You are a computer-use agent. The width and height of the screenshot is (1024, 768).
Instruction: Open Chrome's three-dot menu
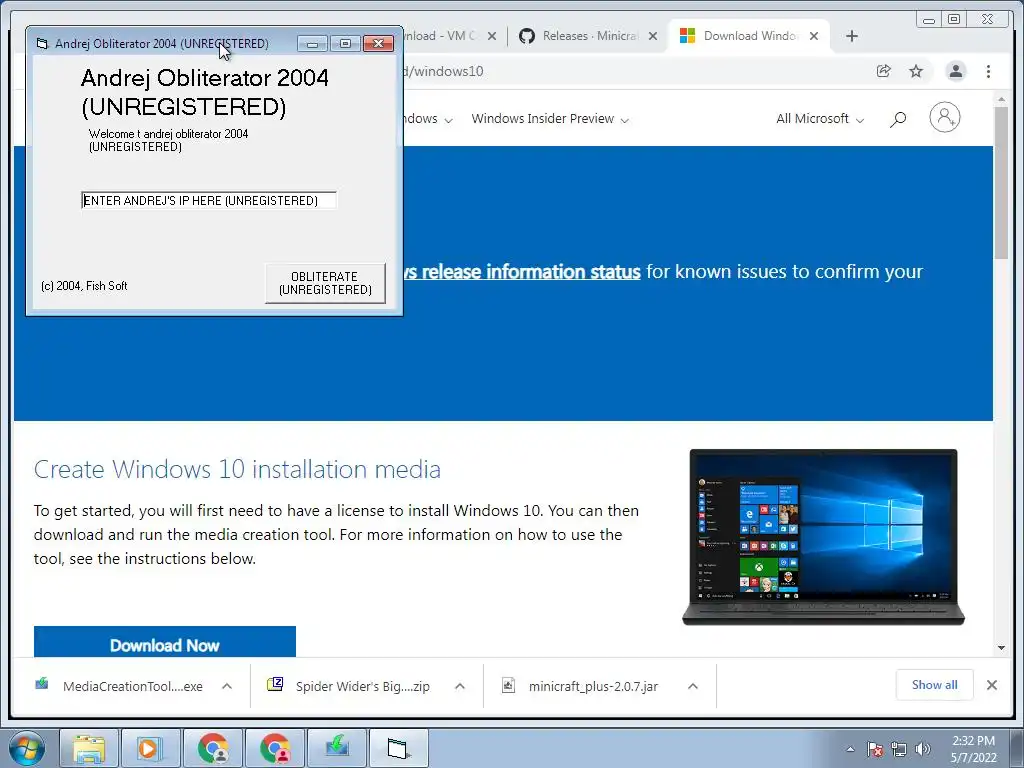(x=988, y=71)
